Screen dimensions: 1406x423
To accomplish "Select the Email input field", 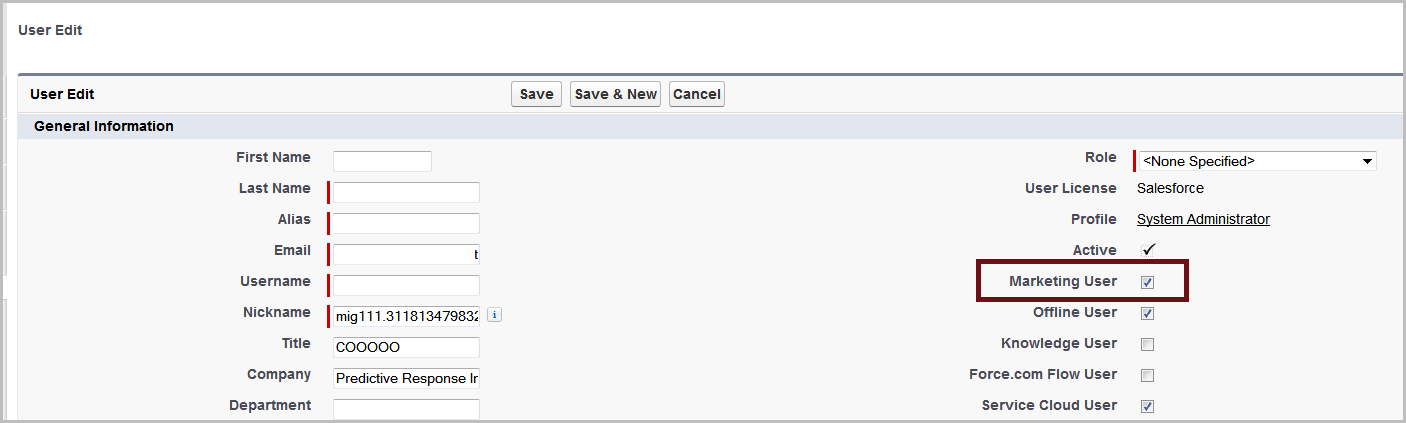I will 406,254.
